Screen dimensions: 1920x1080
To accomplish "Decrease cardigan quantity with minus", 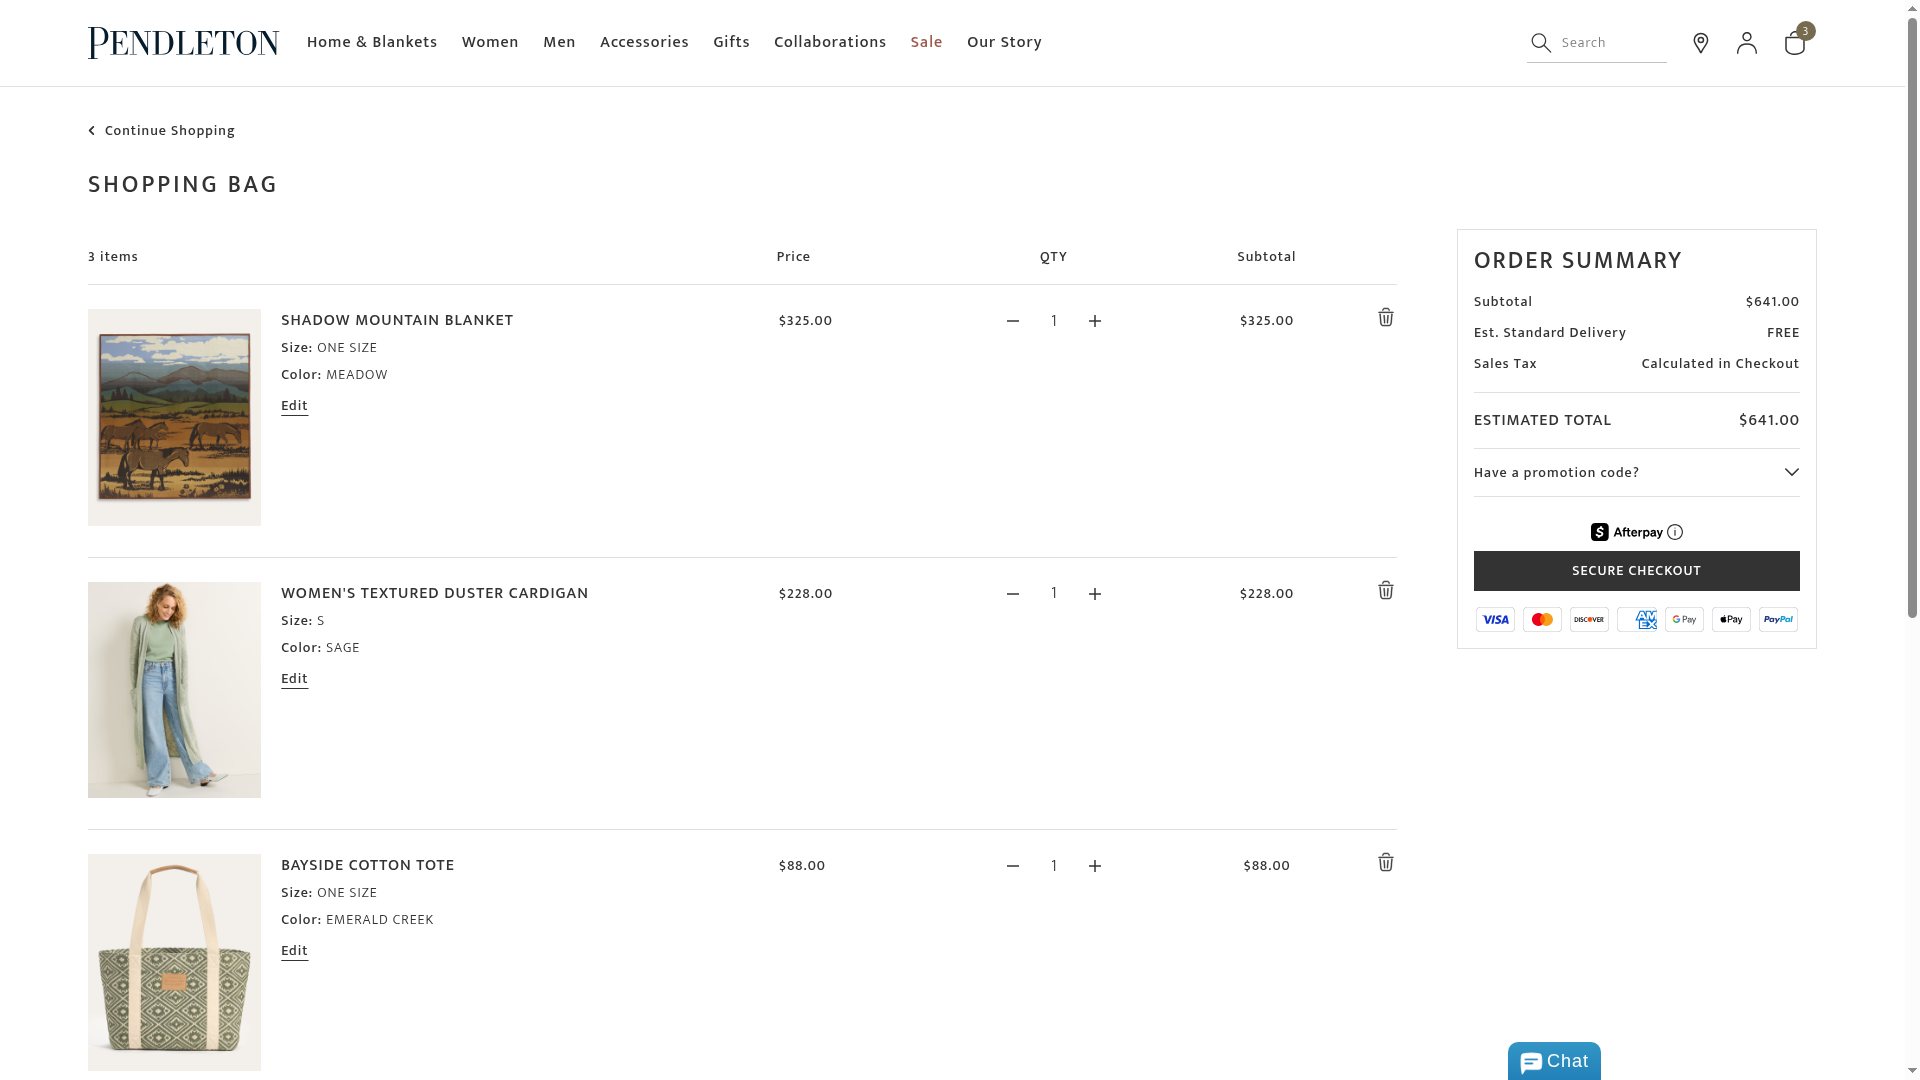I will tap(1012, 594).
